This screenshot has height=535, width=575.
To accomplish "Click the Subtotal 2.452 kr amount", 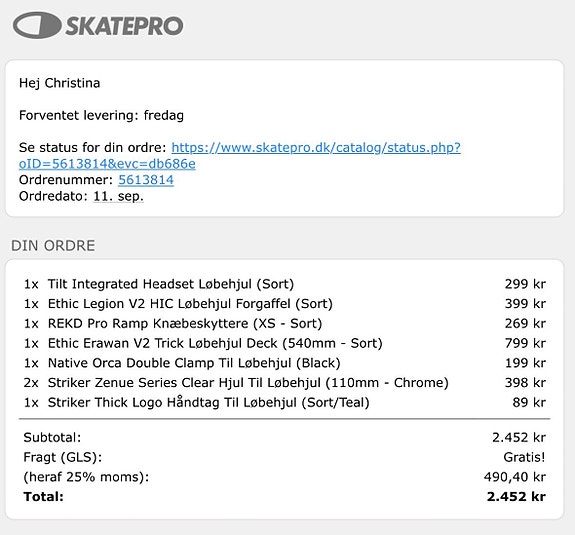I will point(519,437).
